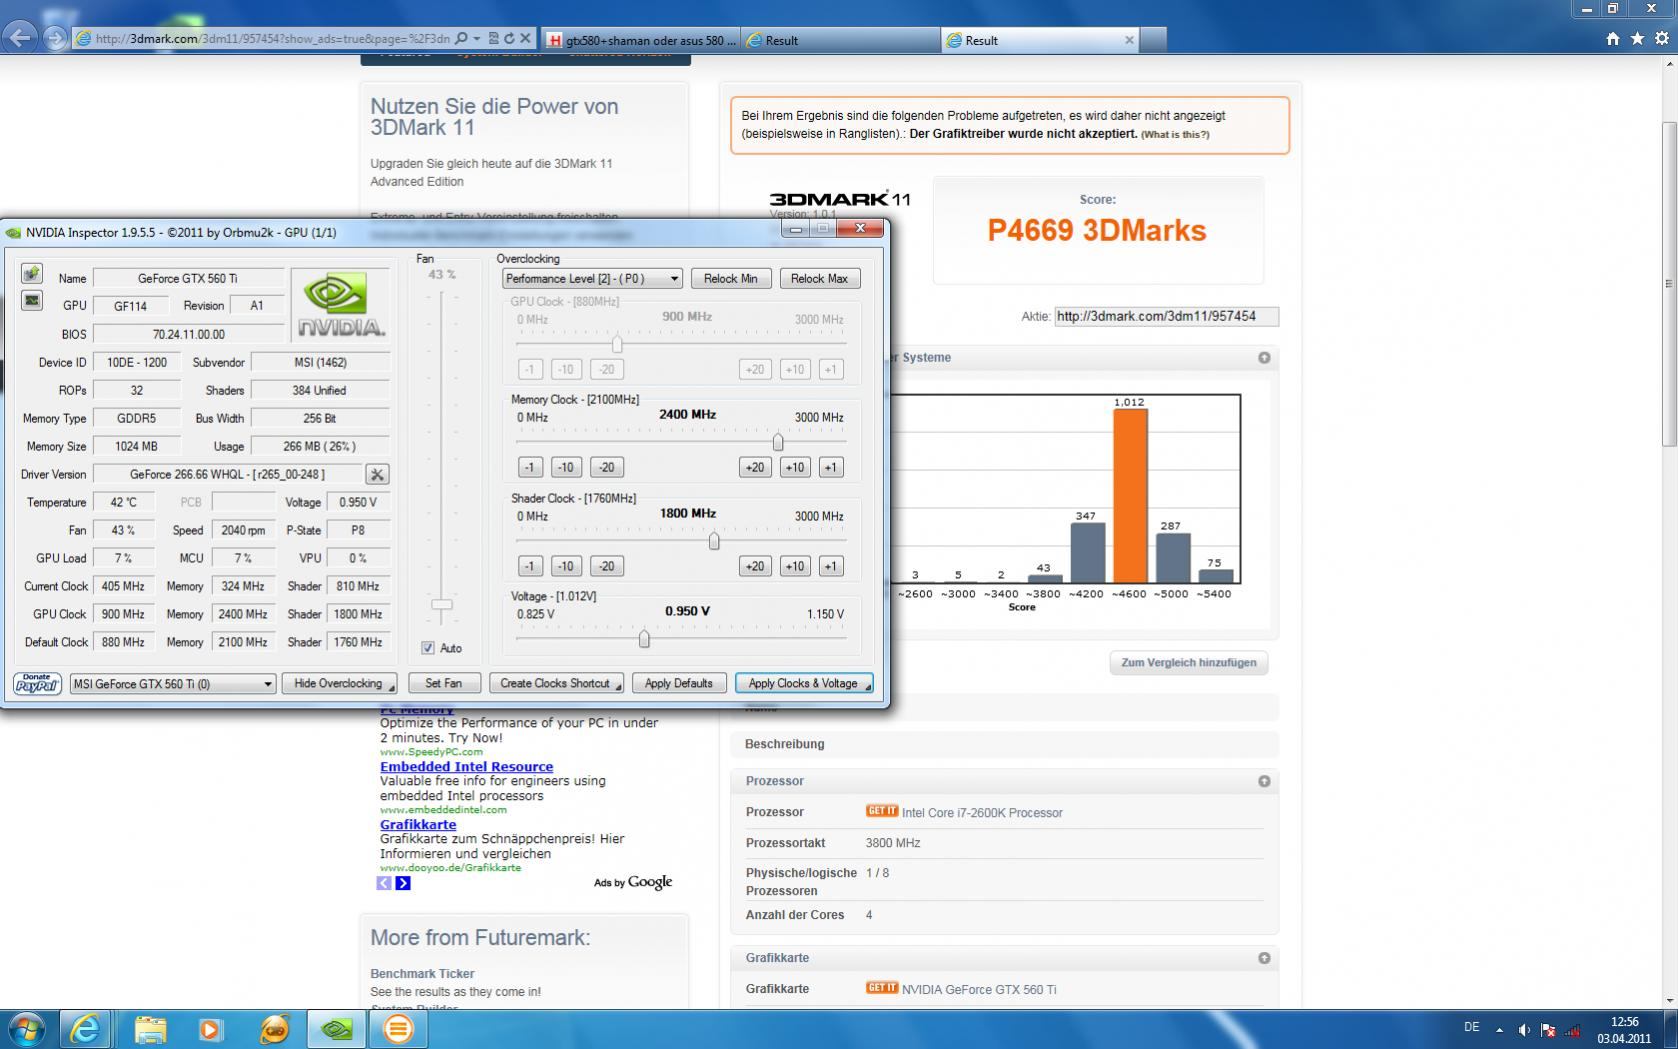Click the Shader Clock slider thumb

tap(714, 540)
